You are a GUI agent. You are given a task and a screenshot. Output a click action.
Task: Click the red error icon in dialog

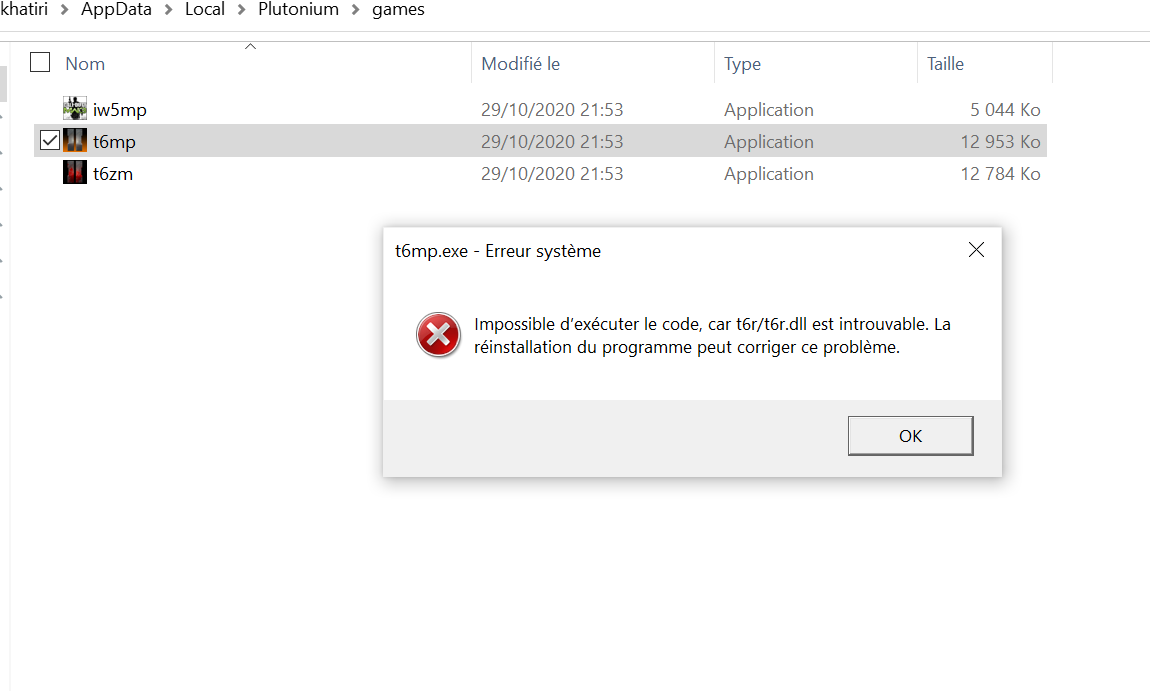(438, 336)
